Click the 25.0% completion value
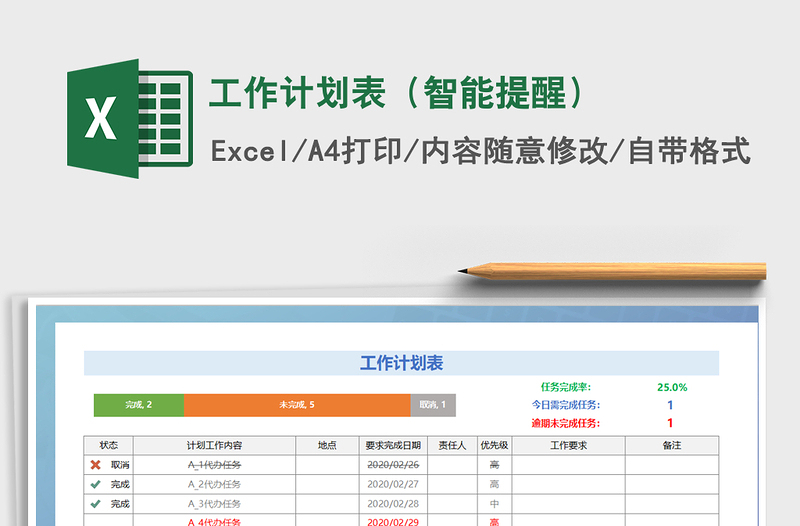 672,387
